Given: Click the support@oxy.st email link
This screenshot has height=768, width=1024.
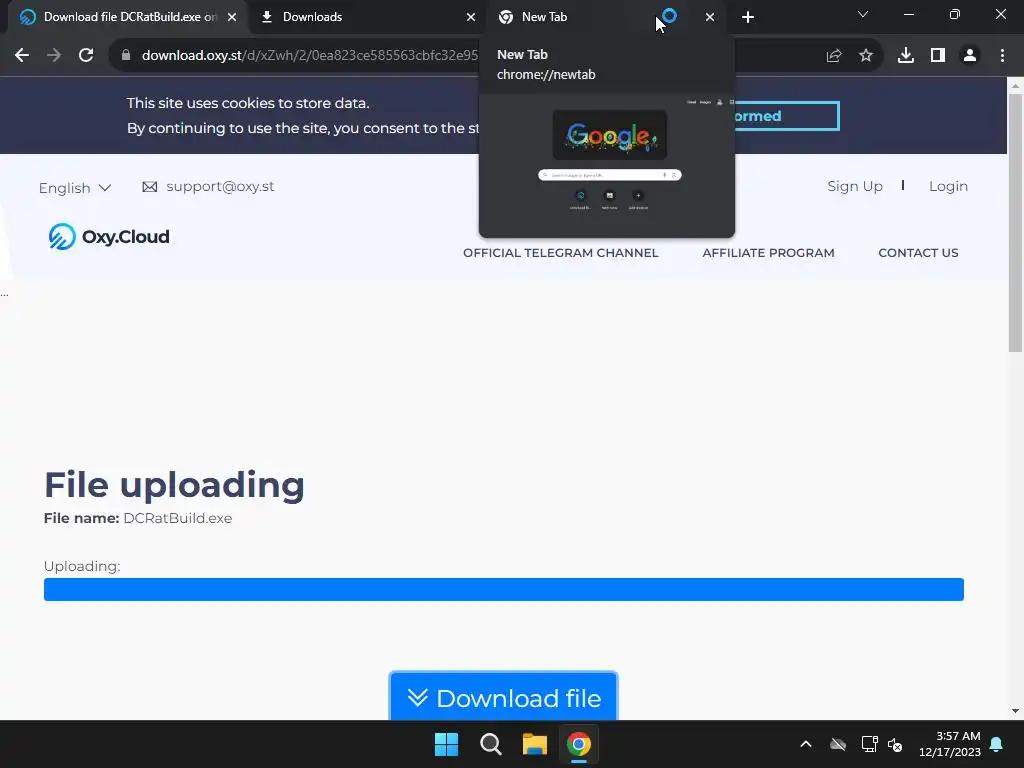Looking at the screenshot, I should [220, 187].
